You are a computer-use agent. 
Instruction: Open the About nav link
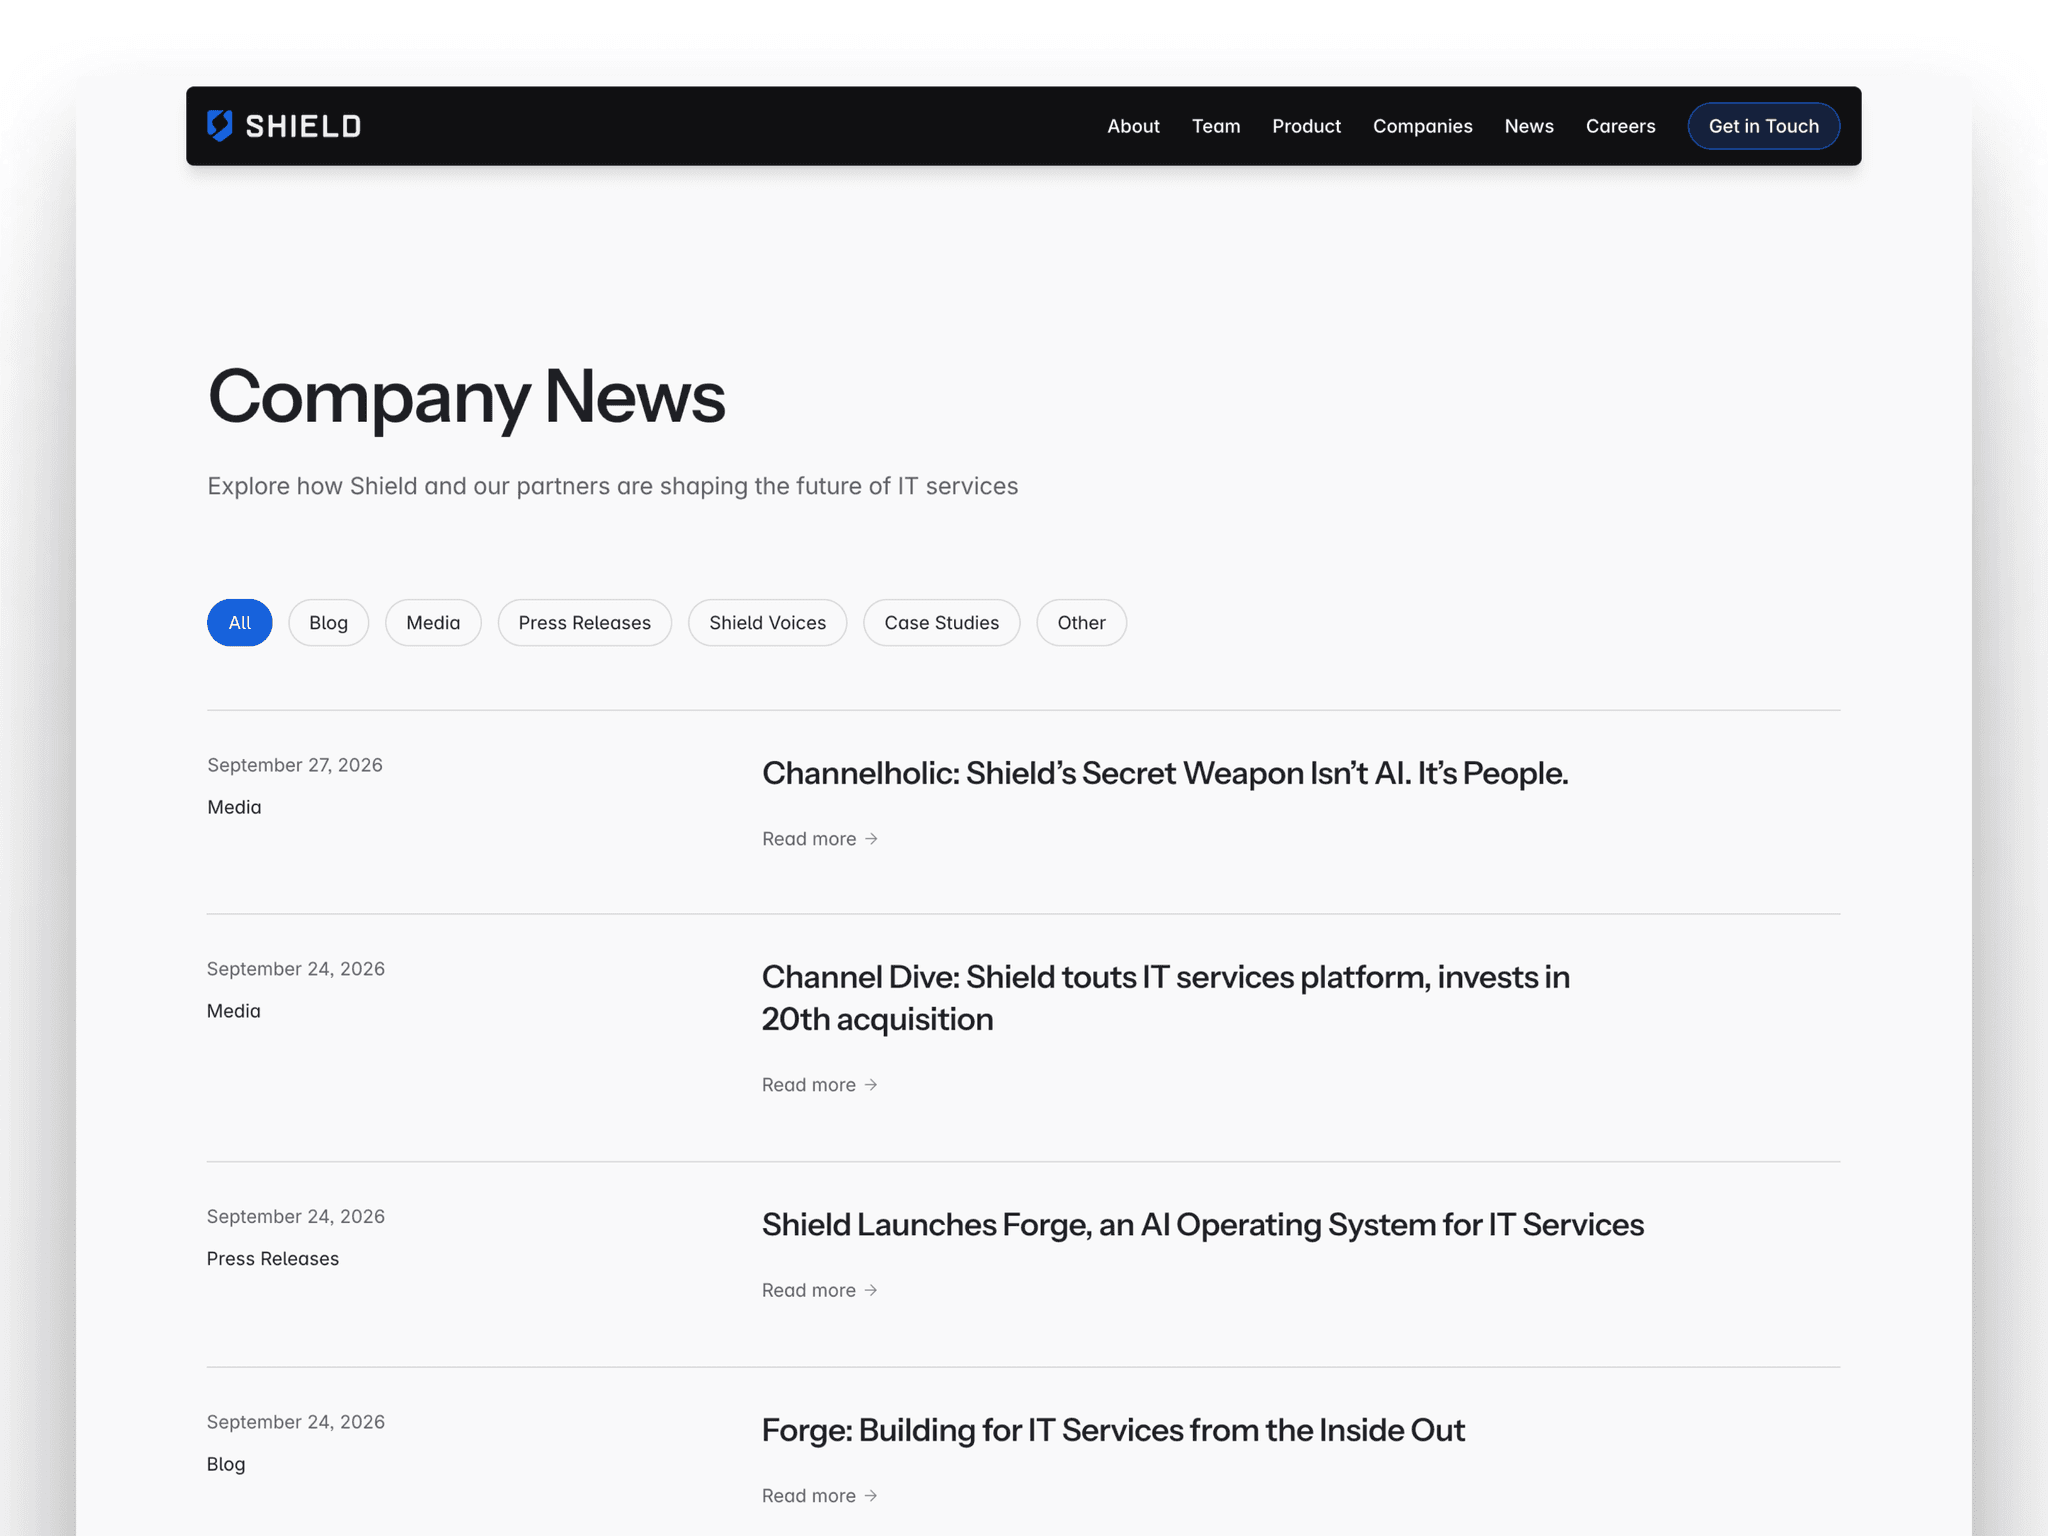[1133, 126]
